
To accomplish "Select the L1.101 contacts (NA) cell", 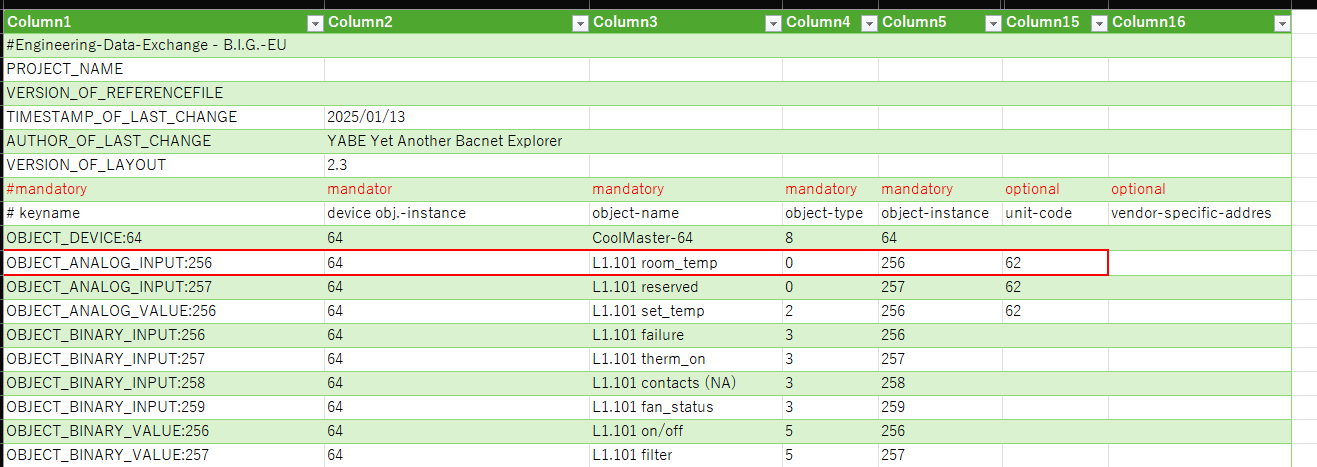I will 685,383.
